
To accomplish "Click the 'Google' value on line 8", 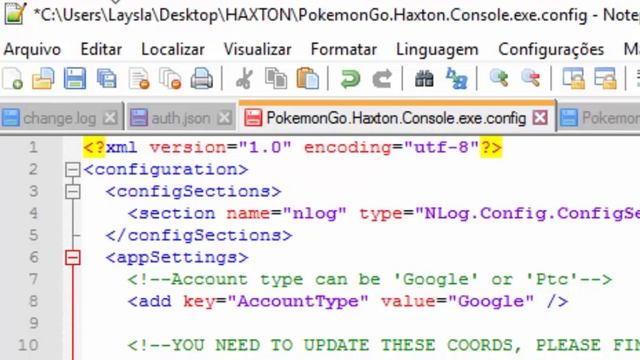I will coord(491,301).
